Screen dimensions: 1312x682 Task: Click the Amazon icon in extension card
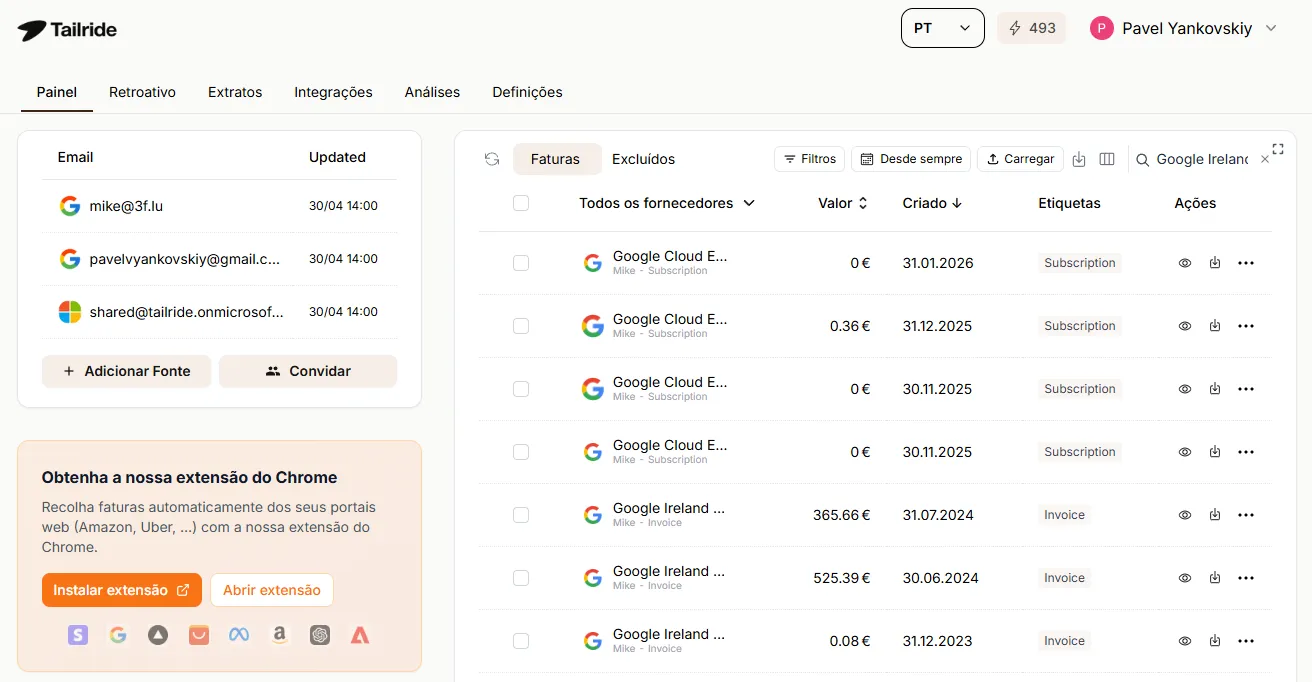click(279, 634)
